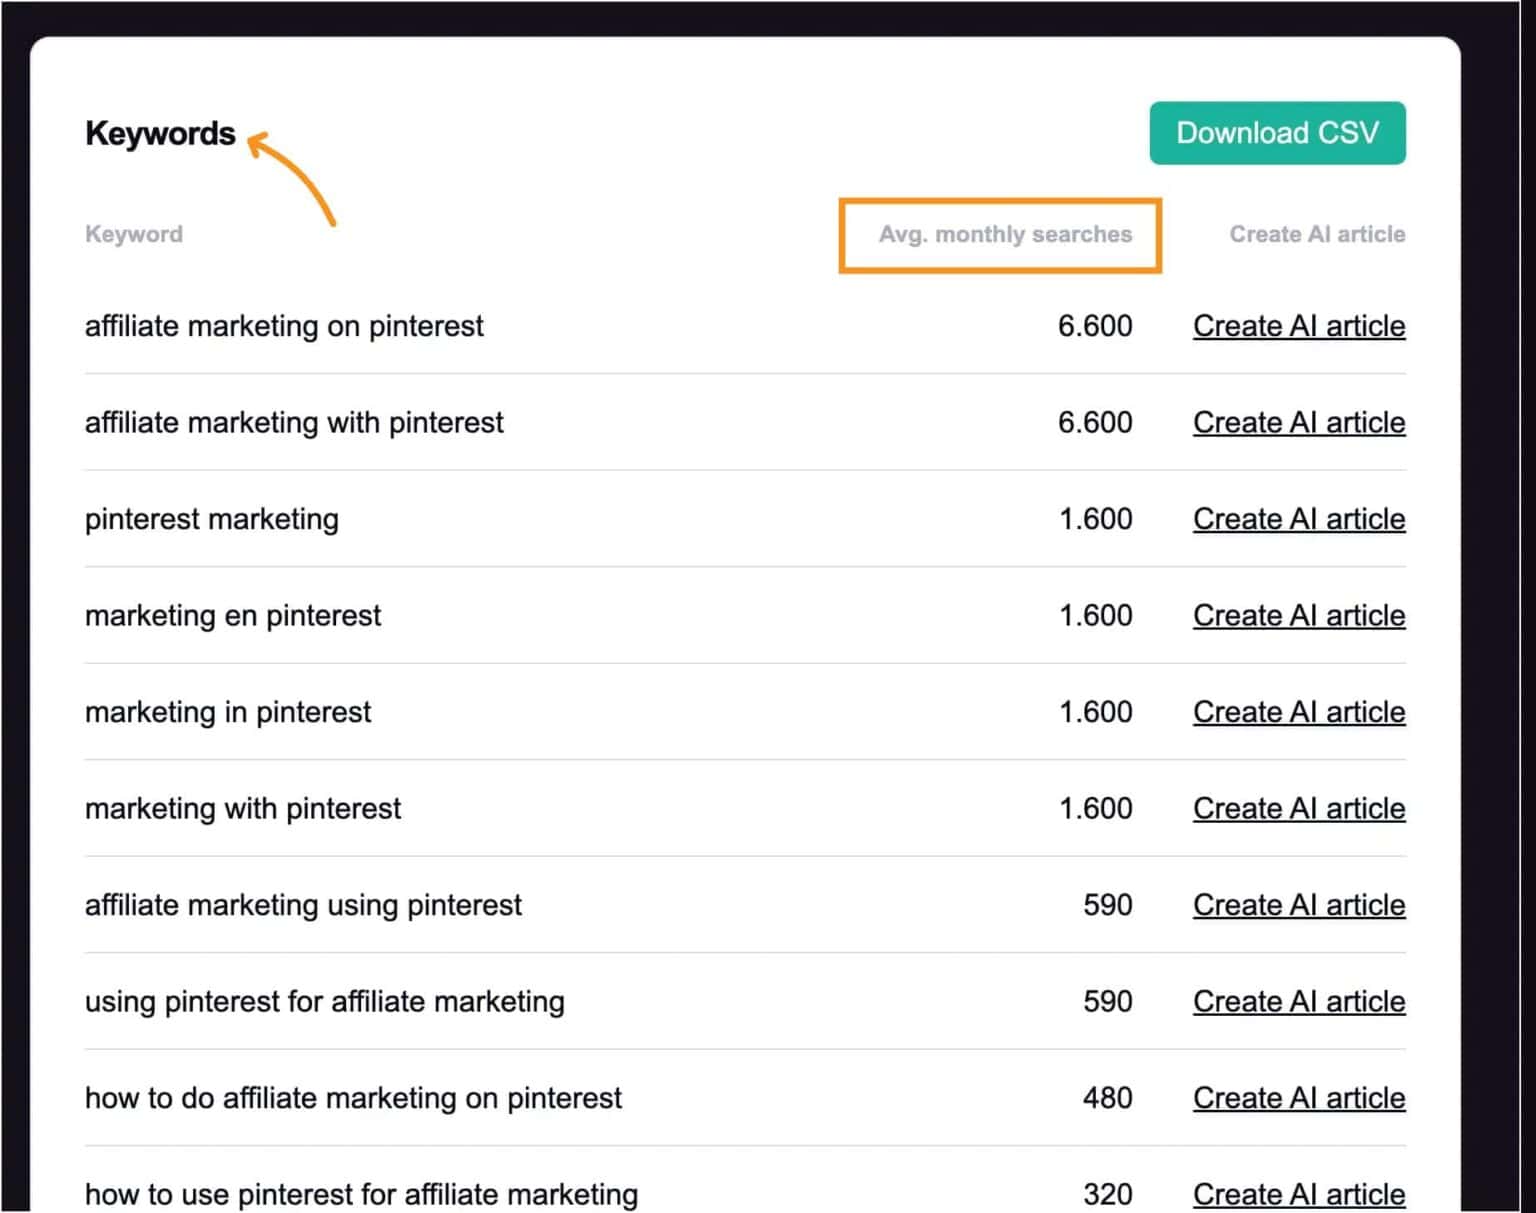
Task: Create AI article for pinterest marketing keyword
Action: pyautogui.click(x=1298, y=519)
